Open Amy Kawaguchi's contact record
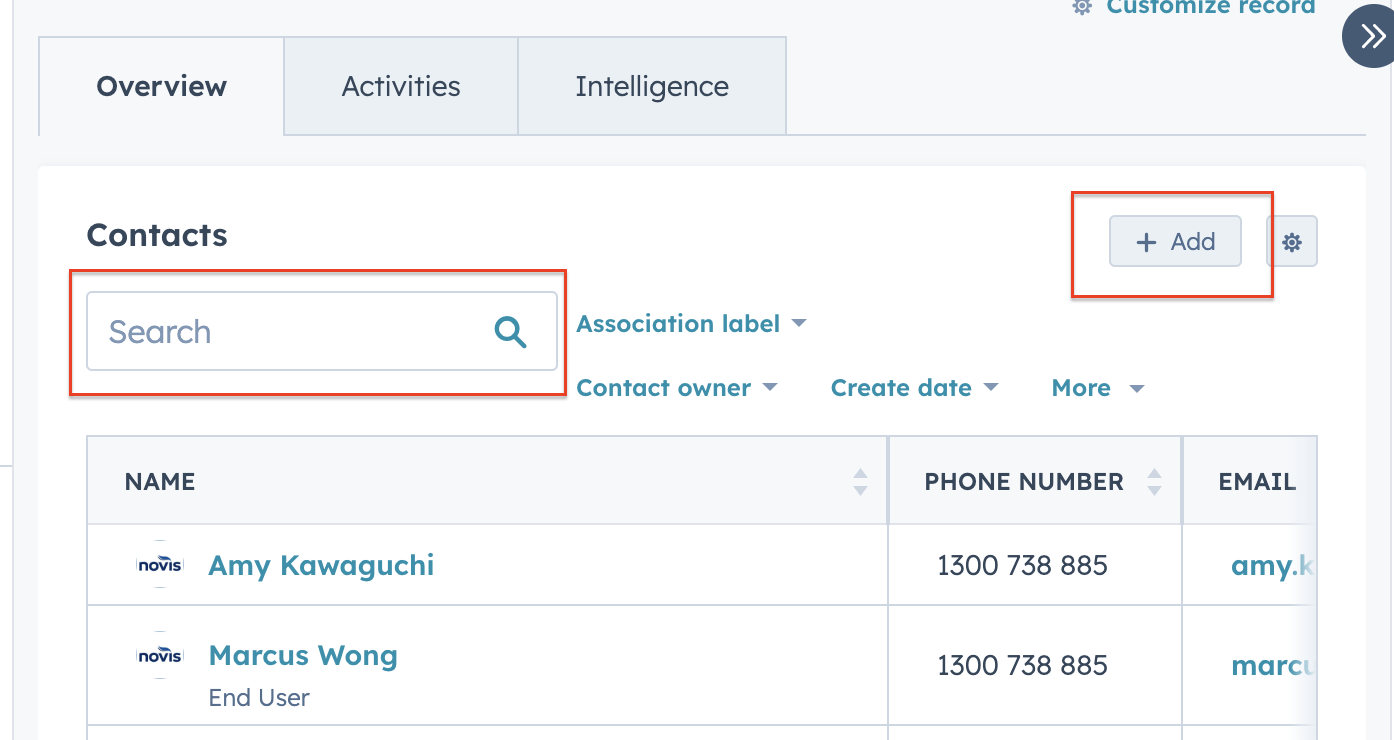This screenshot has width=1394, height=740. click(321, 565)
